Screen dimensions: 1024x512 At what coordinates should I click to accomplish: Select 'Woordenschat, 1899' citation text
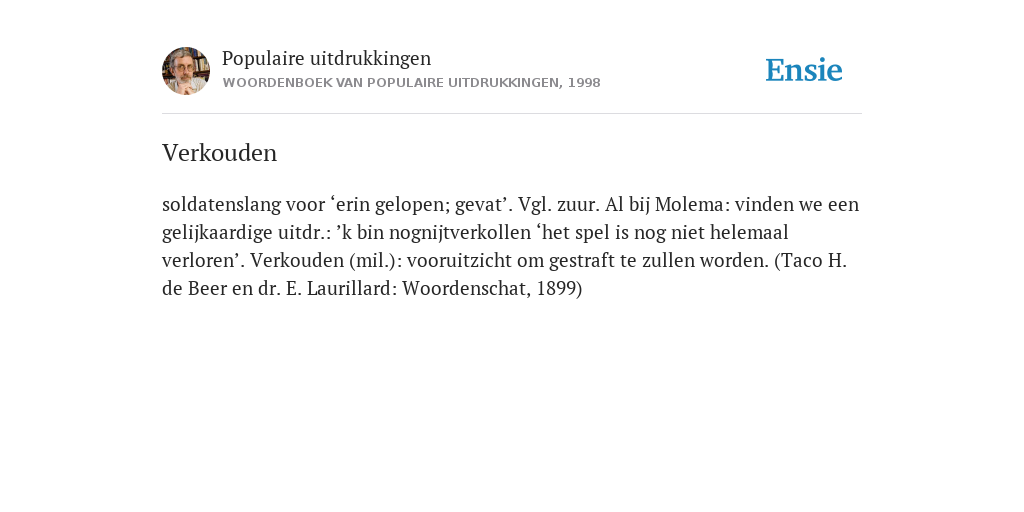click(x=489, y=289)
